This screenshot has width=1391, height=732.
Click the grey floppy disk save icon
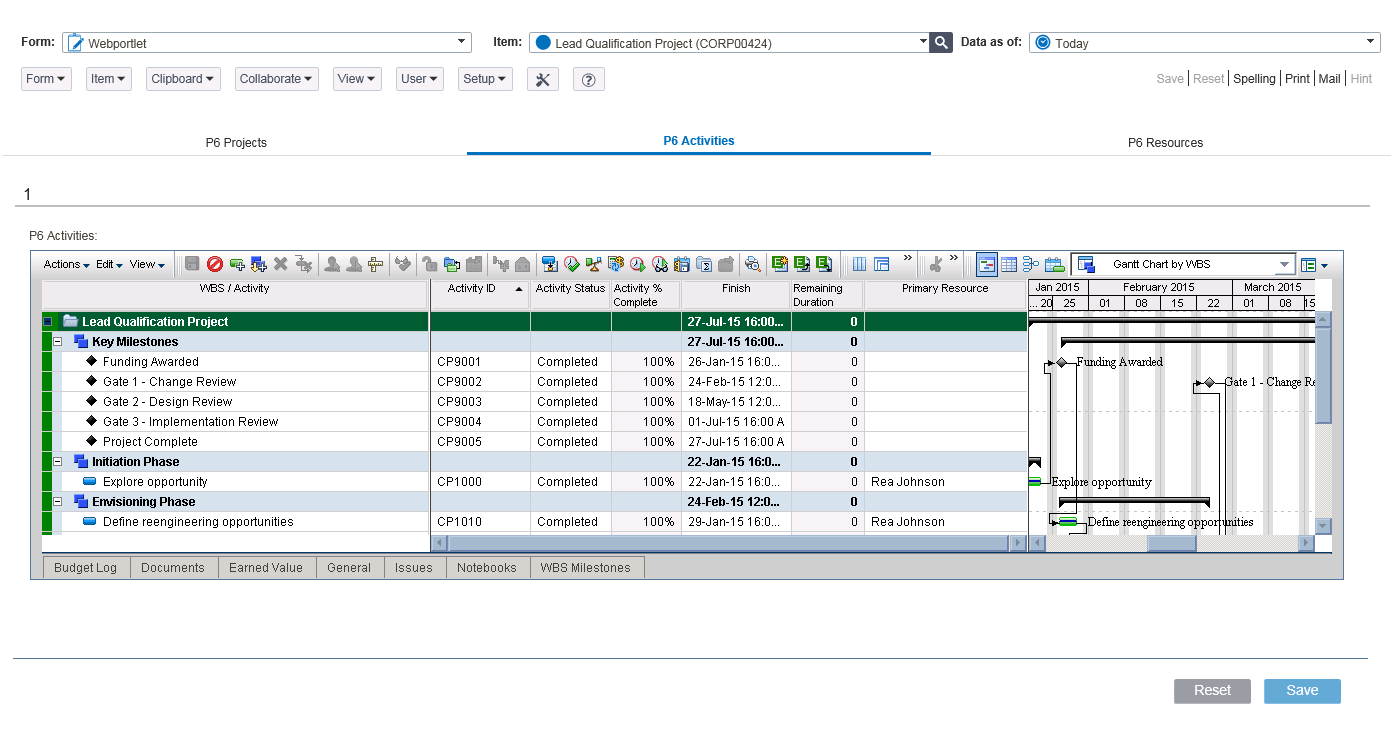coord(193,264)
